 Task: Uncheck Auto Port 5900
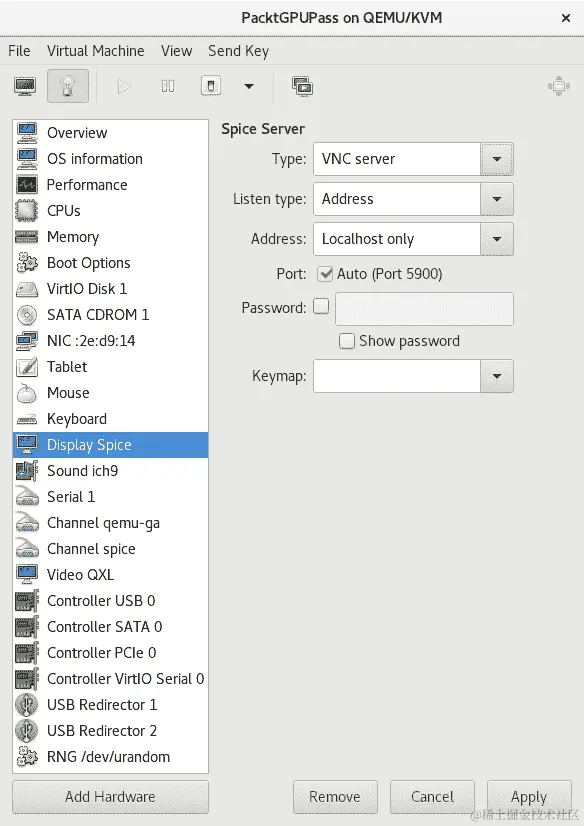pos(325,273)
